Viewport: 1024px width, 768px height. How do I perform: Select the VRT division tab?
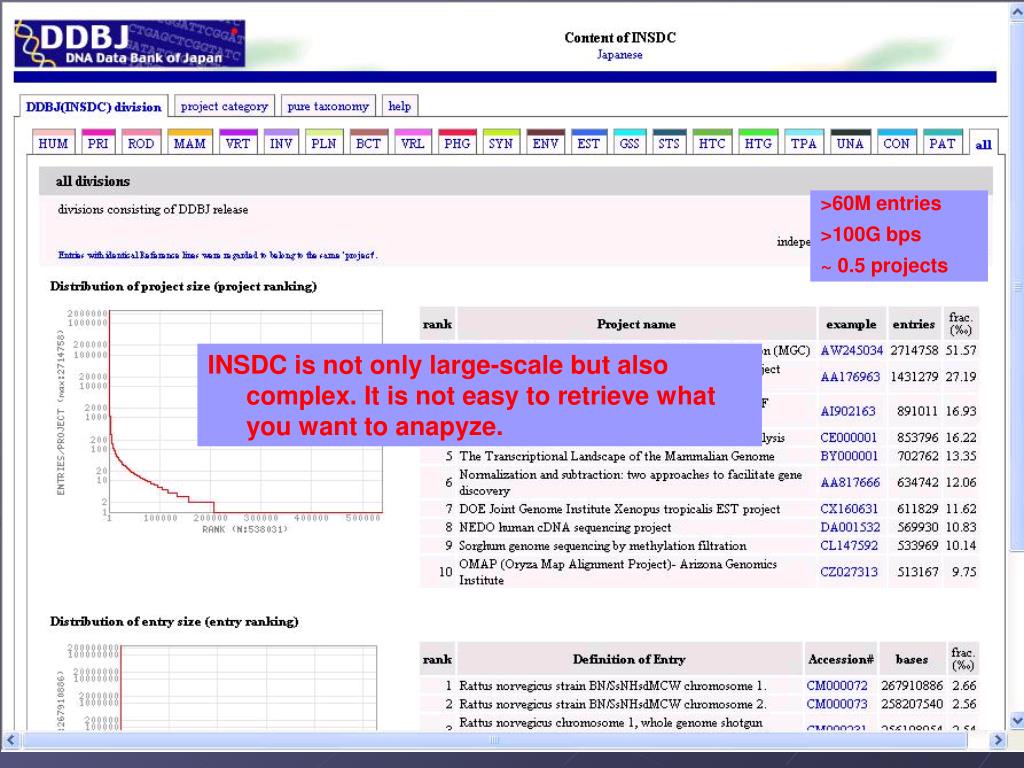238,142
